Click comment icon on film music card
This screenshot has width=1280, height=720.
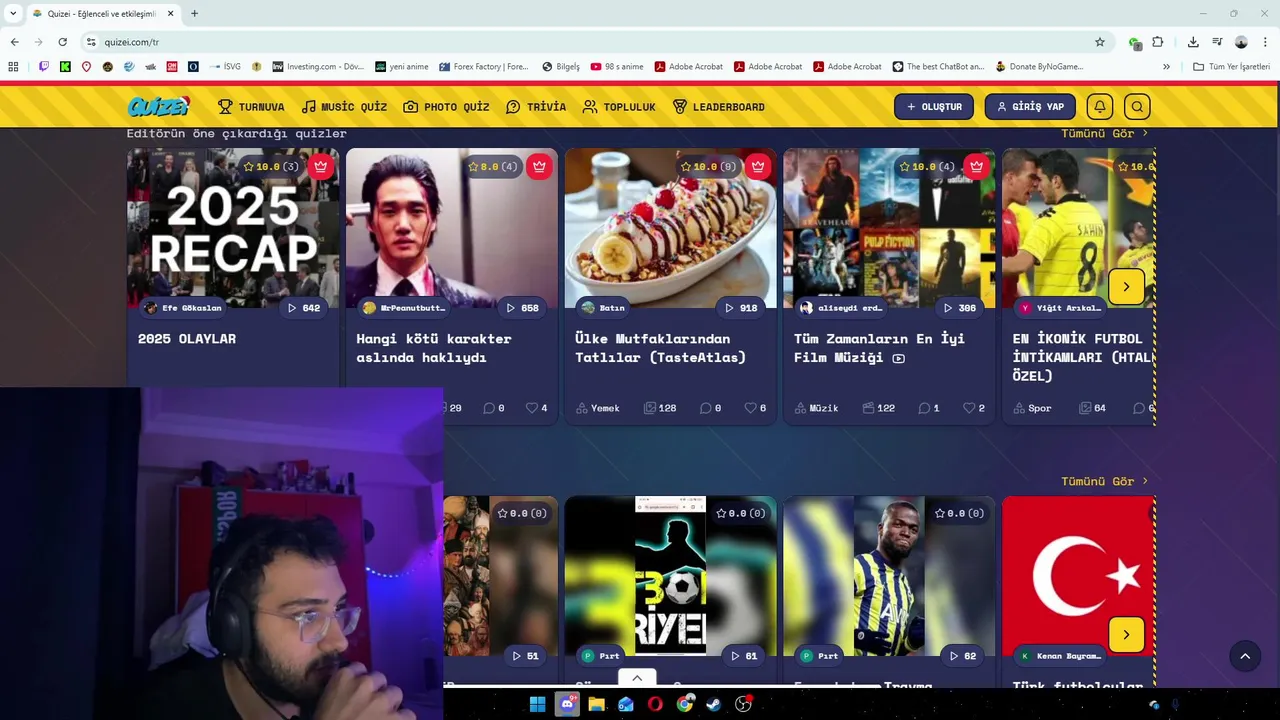click(x=925, y=408)
